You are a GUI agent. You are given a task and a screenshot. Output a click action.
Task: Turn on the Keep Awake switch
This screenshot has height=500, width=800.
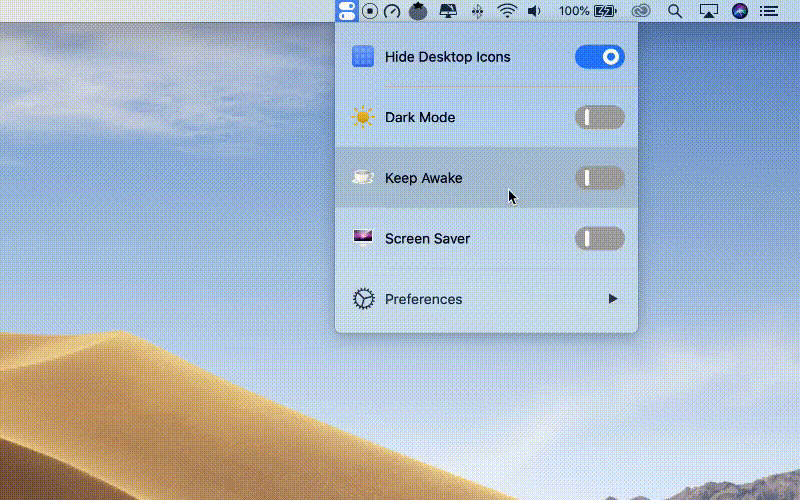coord(600,178)
